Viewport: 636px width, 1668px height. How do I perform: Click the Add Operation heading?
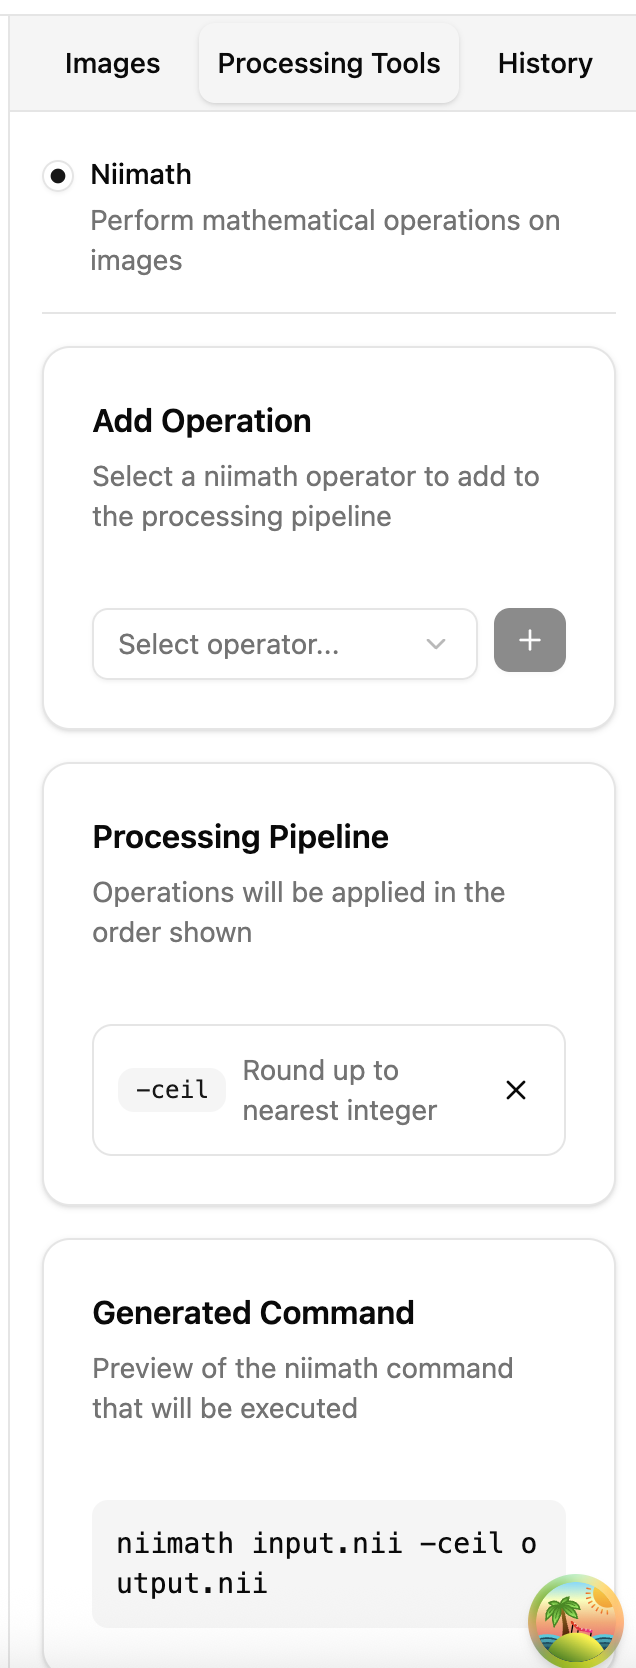tap(202, 421)
